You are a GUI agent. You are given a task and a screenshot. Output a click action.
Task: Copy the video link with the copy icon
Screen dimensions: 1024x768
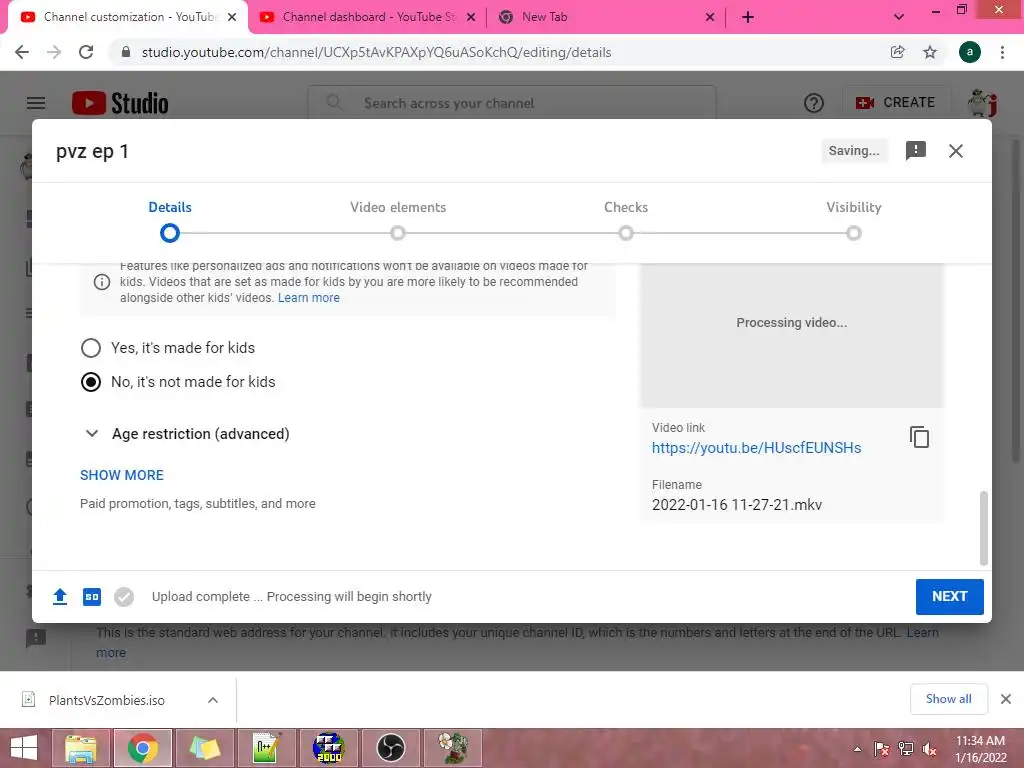pyautogui.click(x=920, y=437)
